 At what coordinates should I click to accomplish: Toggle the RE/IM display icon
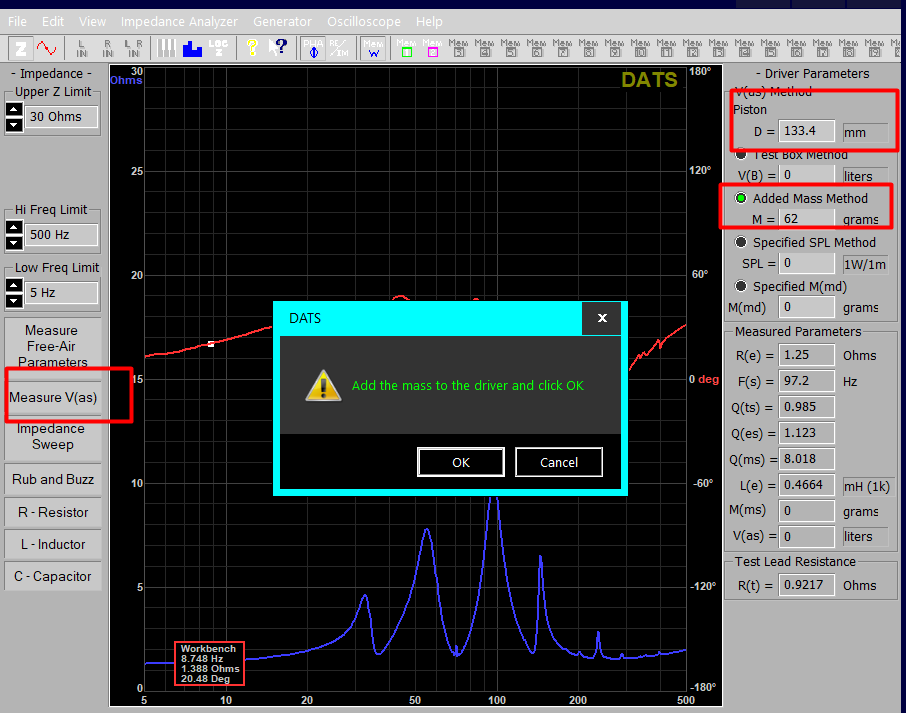339,48
